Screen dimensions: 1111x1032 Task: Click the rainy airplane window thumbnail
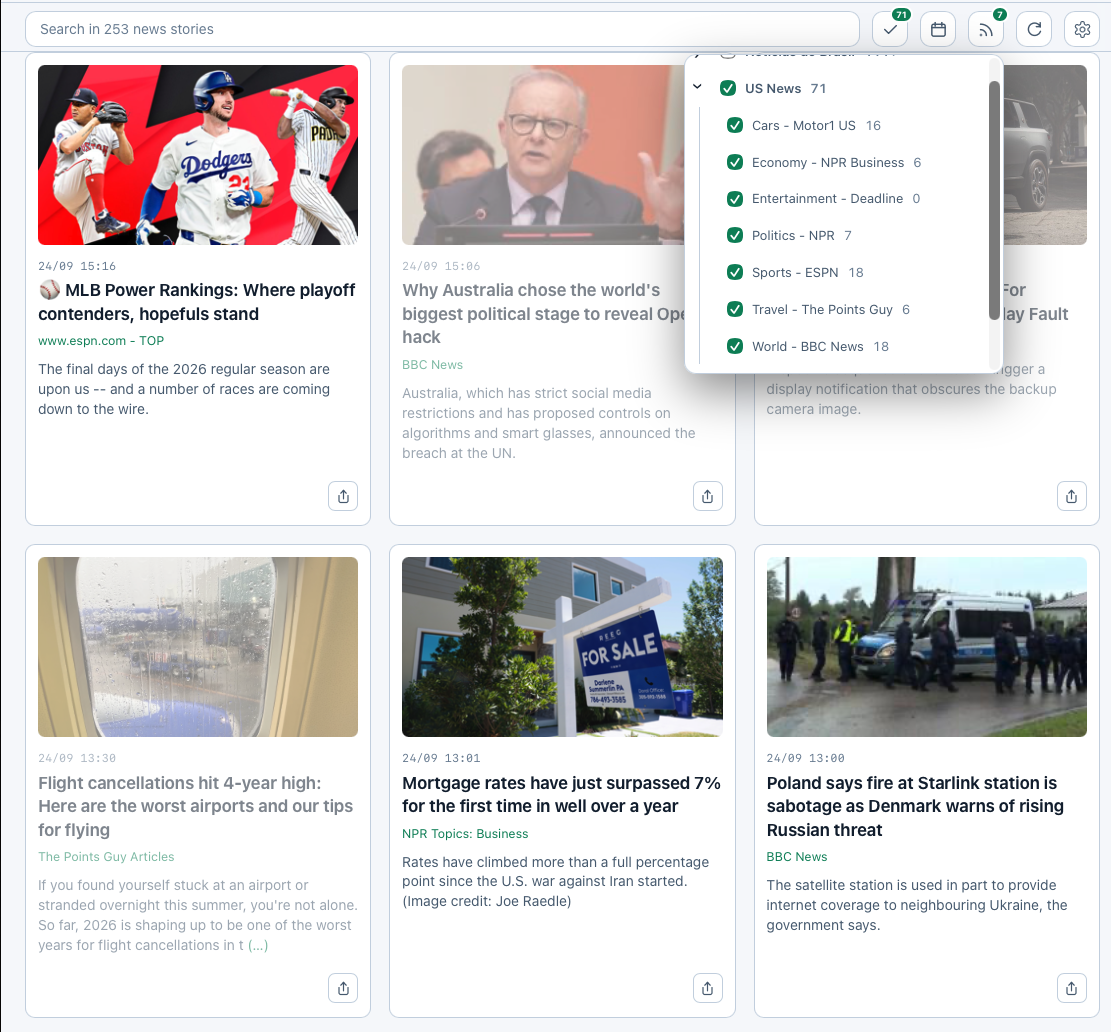pos(198,647)
